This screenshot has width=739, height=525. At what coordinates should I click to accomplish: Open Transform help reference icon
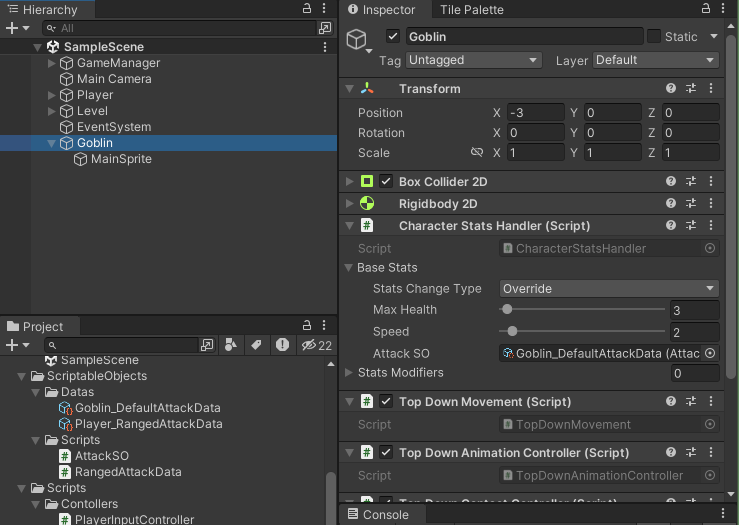click(x=671, y=88)
